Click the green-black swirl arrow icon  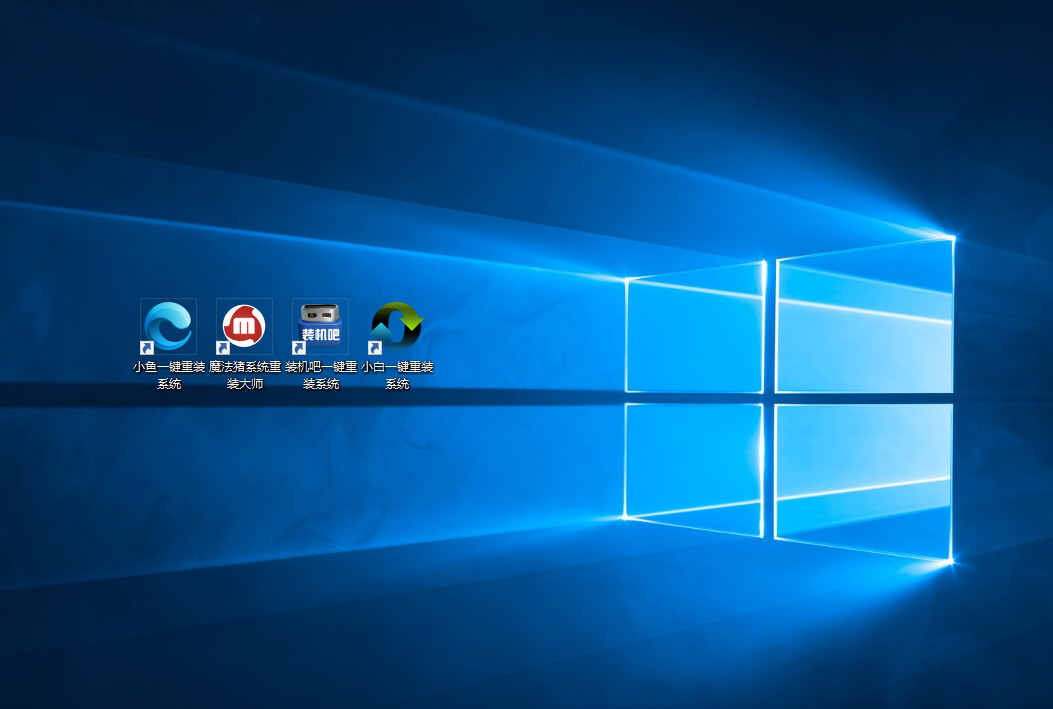(x=395, y=323)
